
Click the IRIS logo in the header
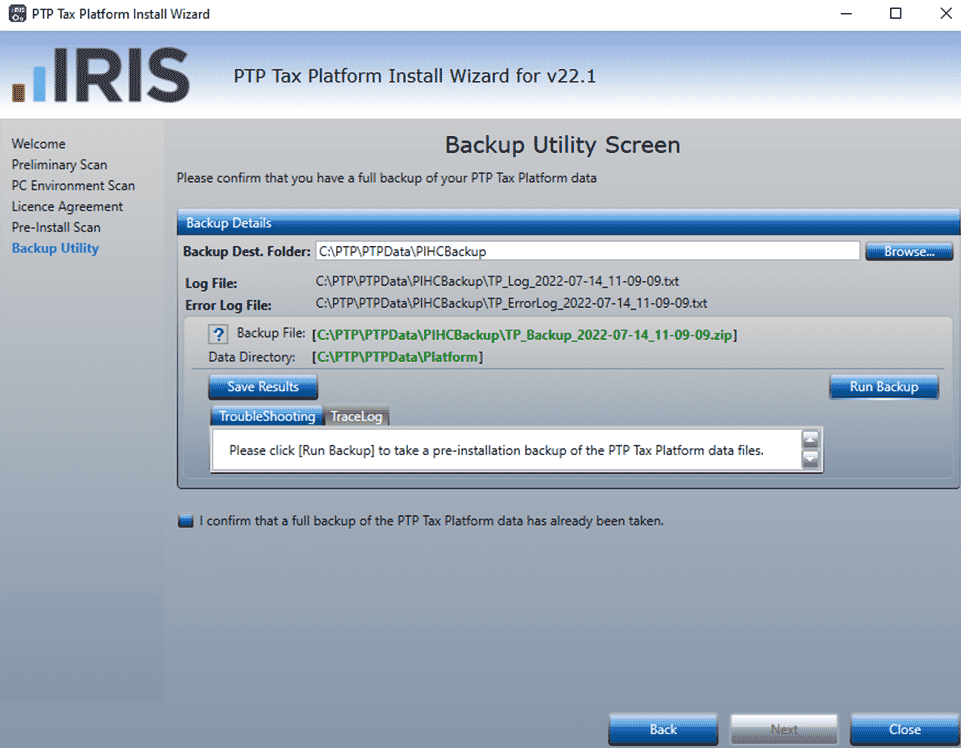coord(101,75)
